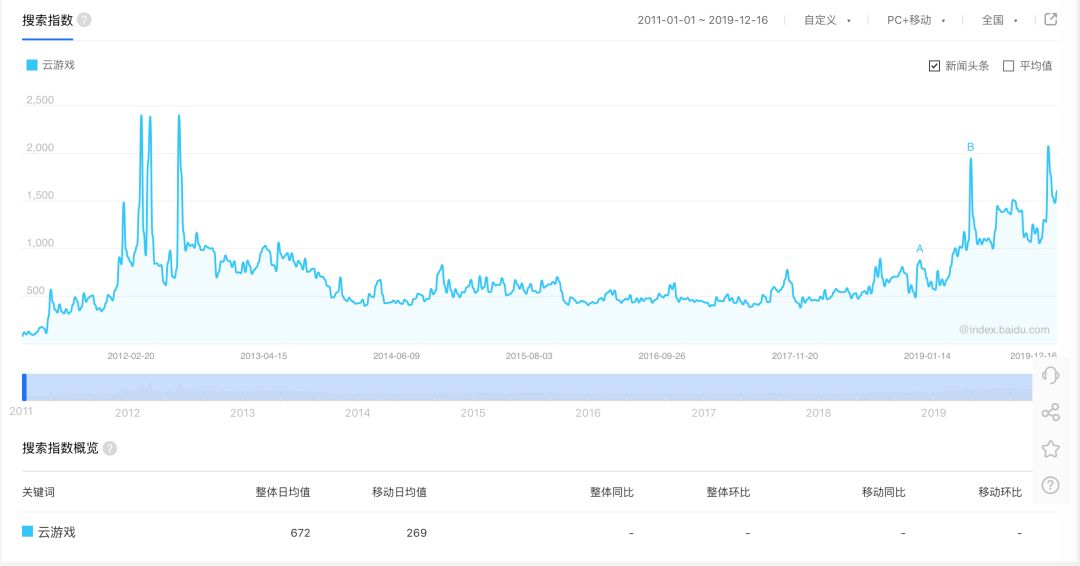Viewport: 1080px width, 566px height.
Task: Click news marker A on the chart
Action: click(920, 249)
